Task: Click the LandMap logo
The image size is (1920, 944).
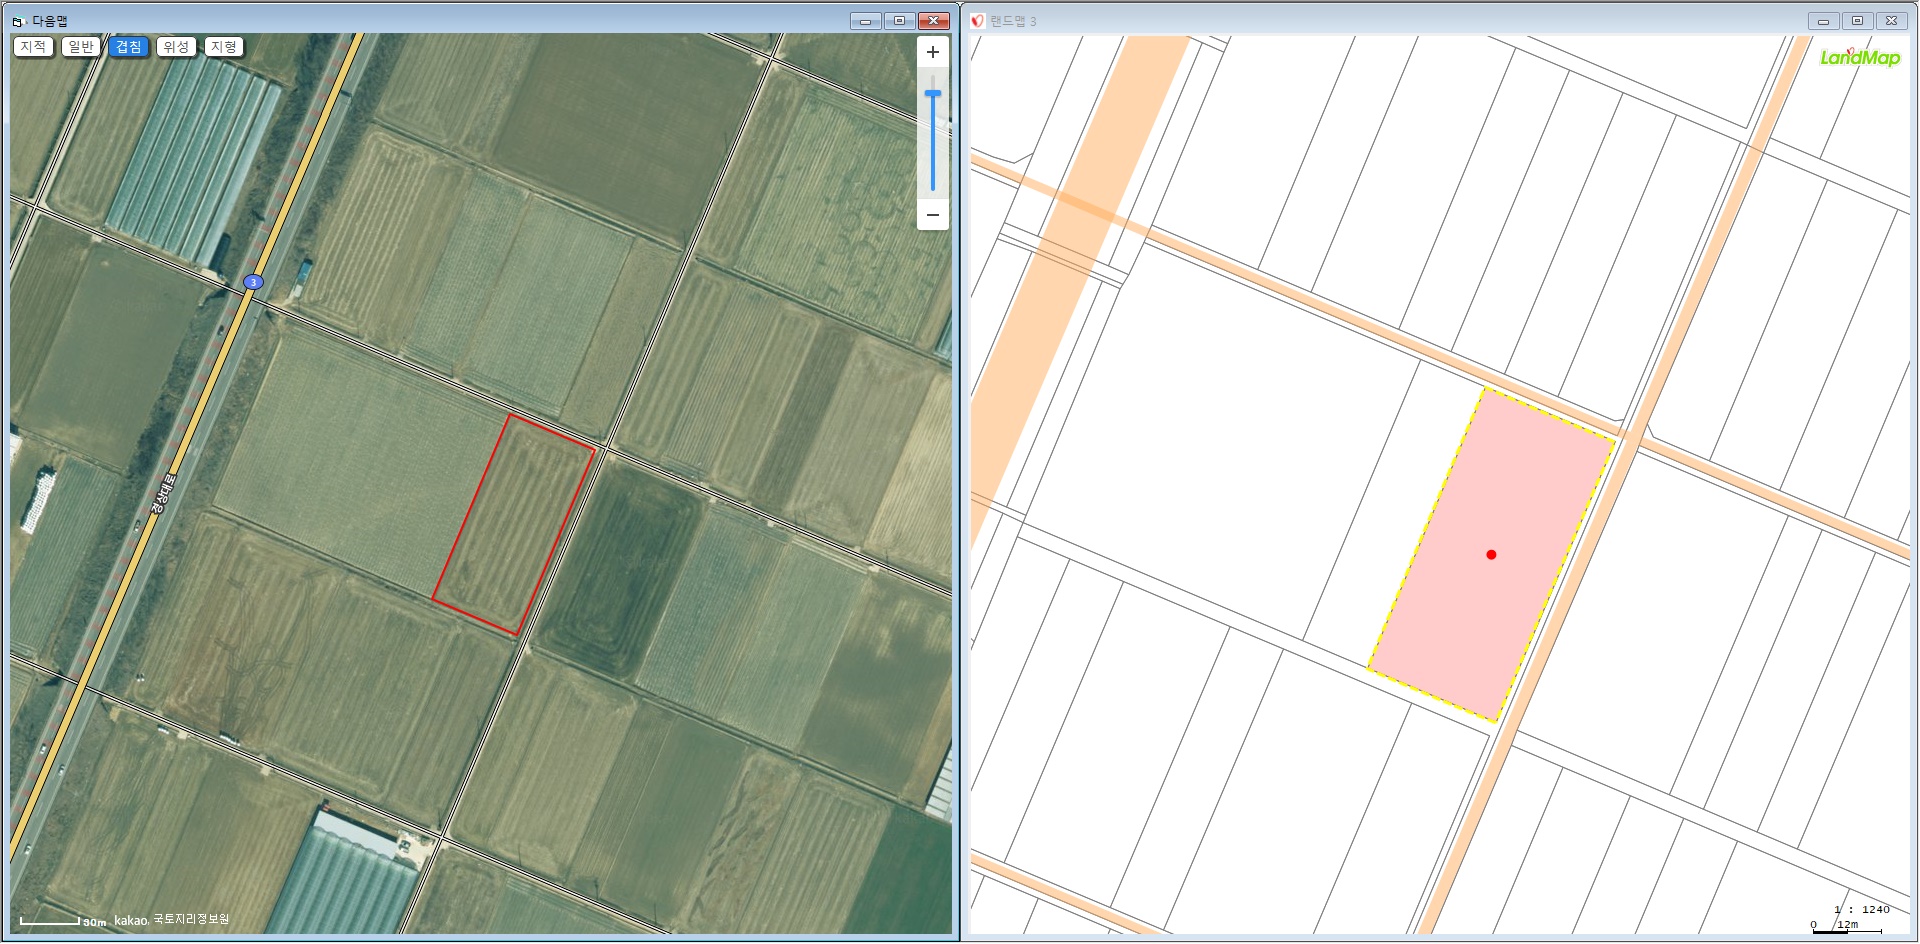Action: click(1859, 58)
